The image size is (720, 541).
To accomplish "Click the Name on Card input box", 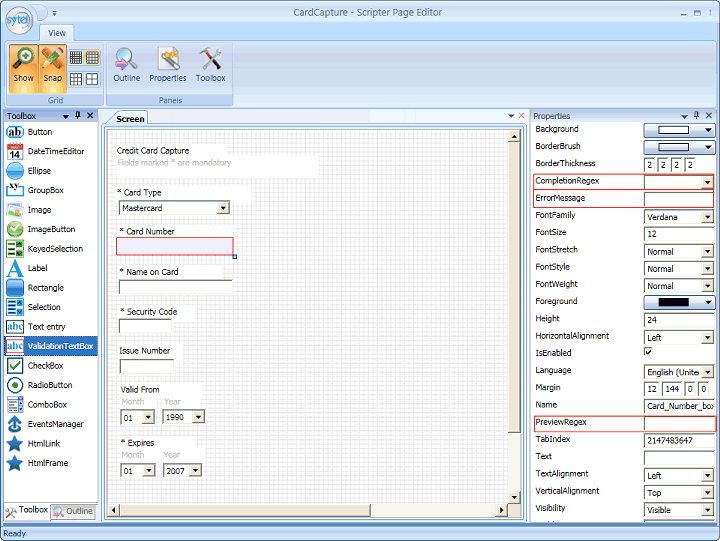I will click(x=175, y=287).
